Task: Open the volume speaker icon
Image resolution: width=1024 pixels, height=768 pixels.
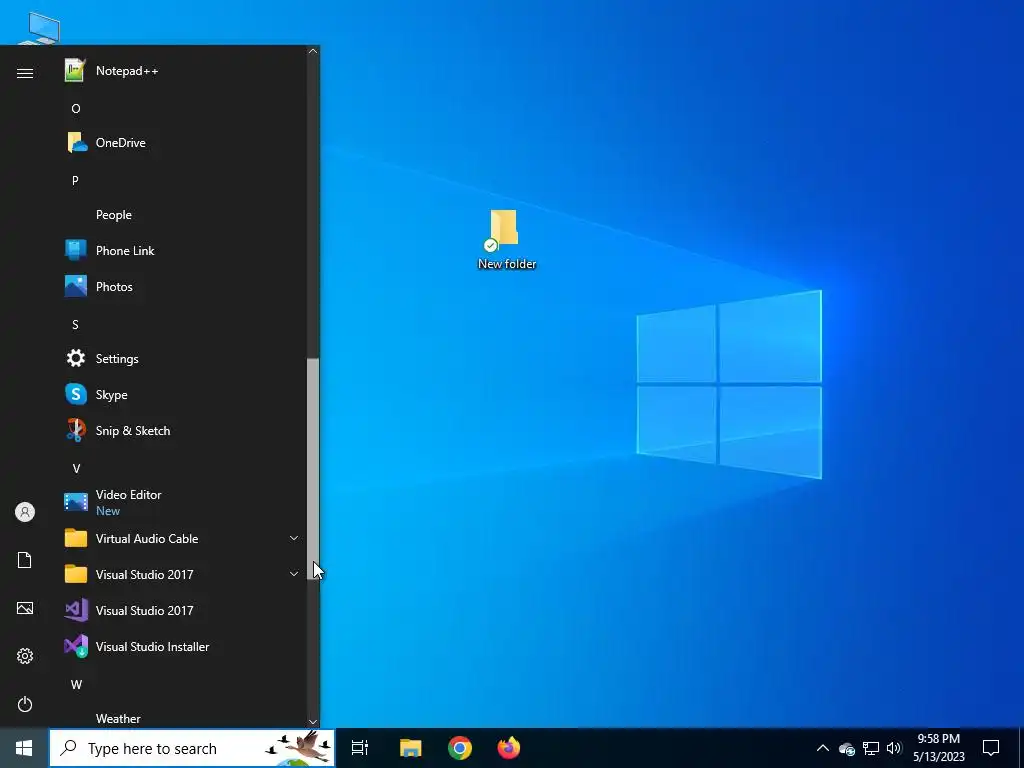Action: (894, 748)
